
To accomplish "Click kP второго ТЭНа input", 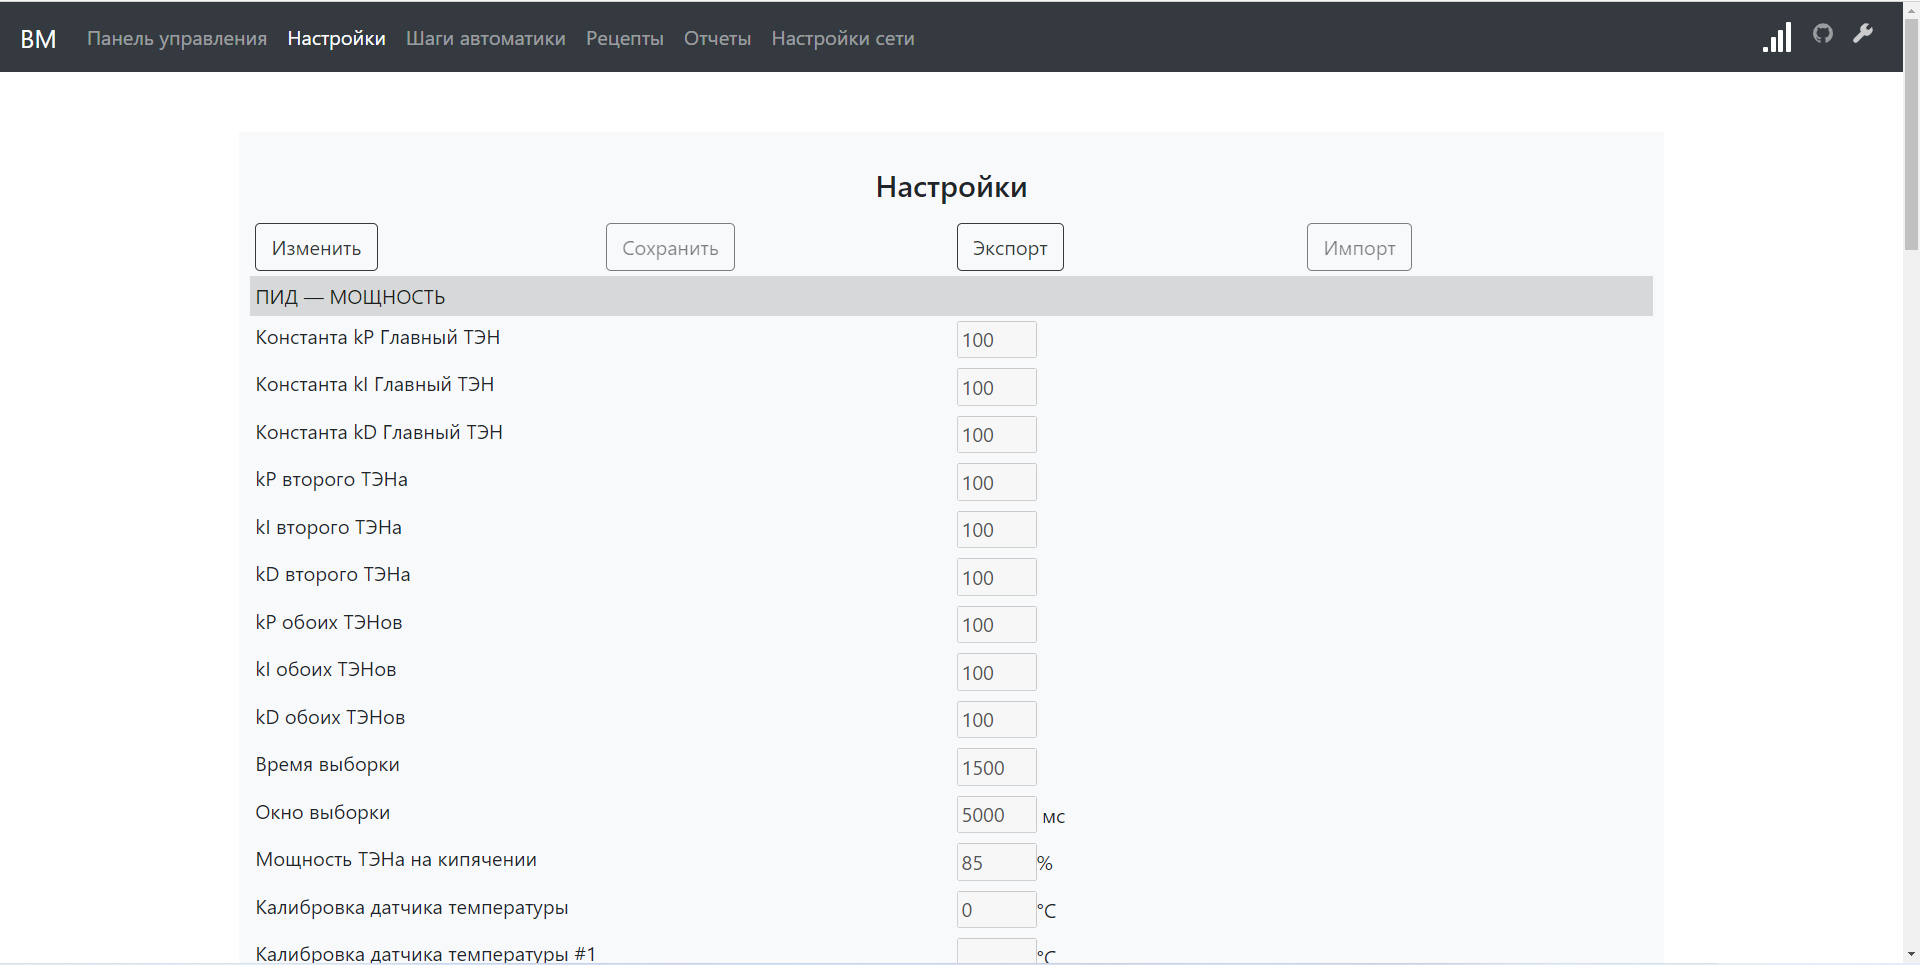I will 996,482.
